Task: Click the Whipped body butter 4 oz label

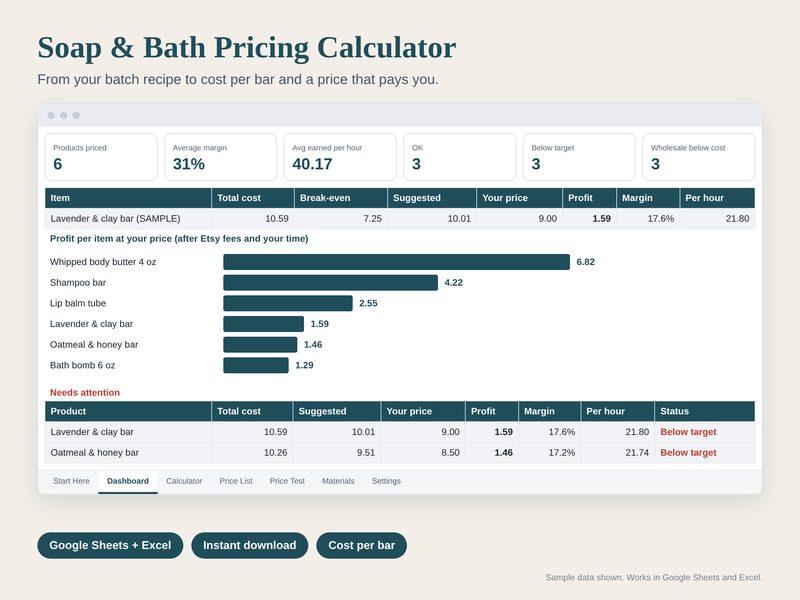Action: point(103,262)
